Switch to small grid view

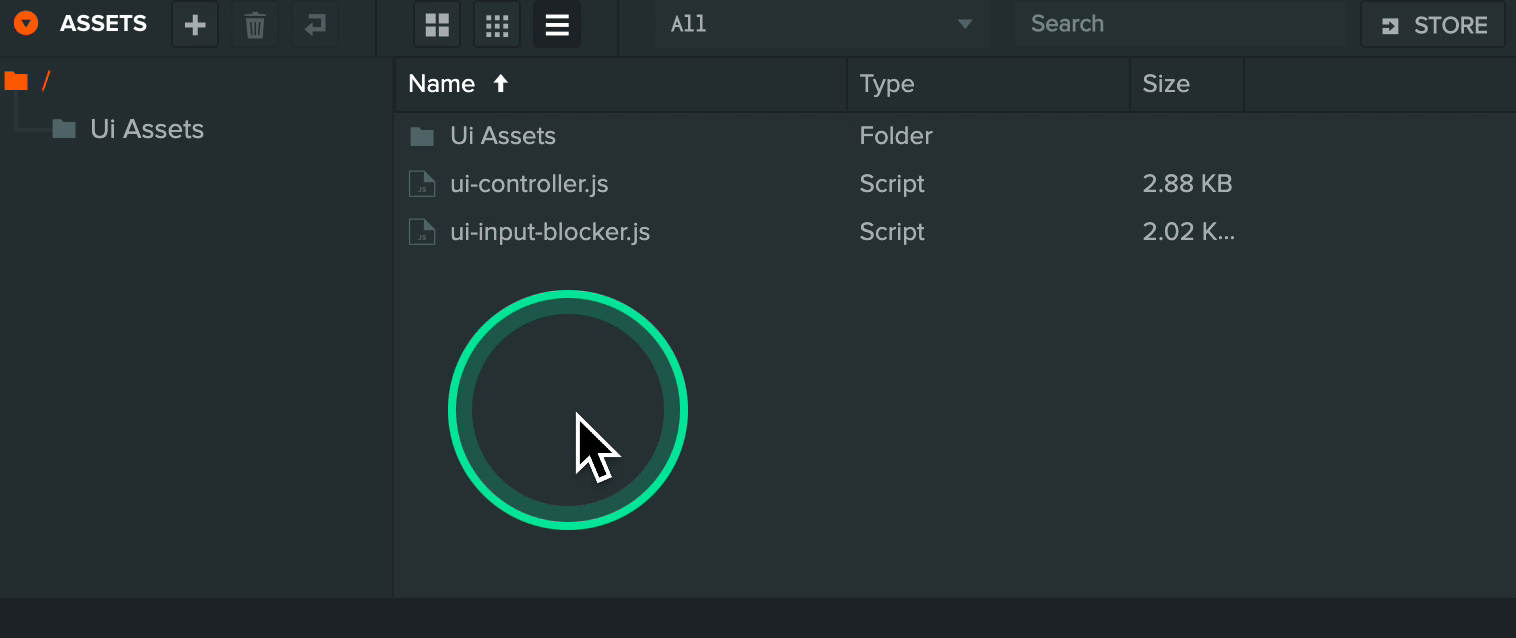(497, 25)
